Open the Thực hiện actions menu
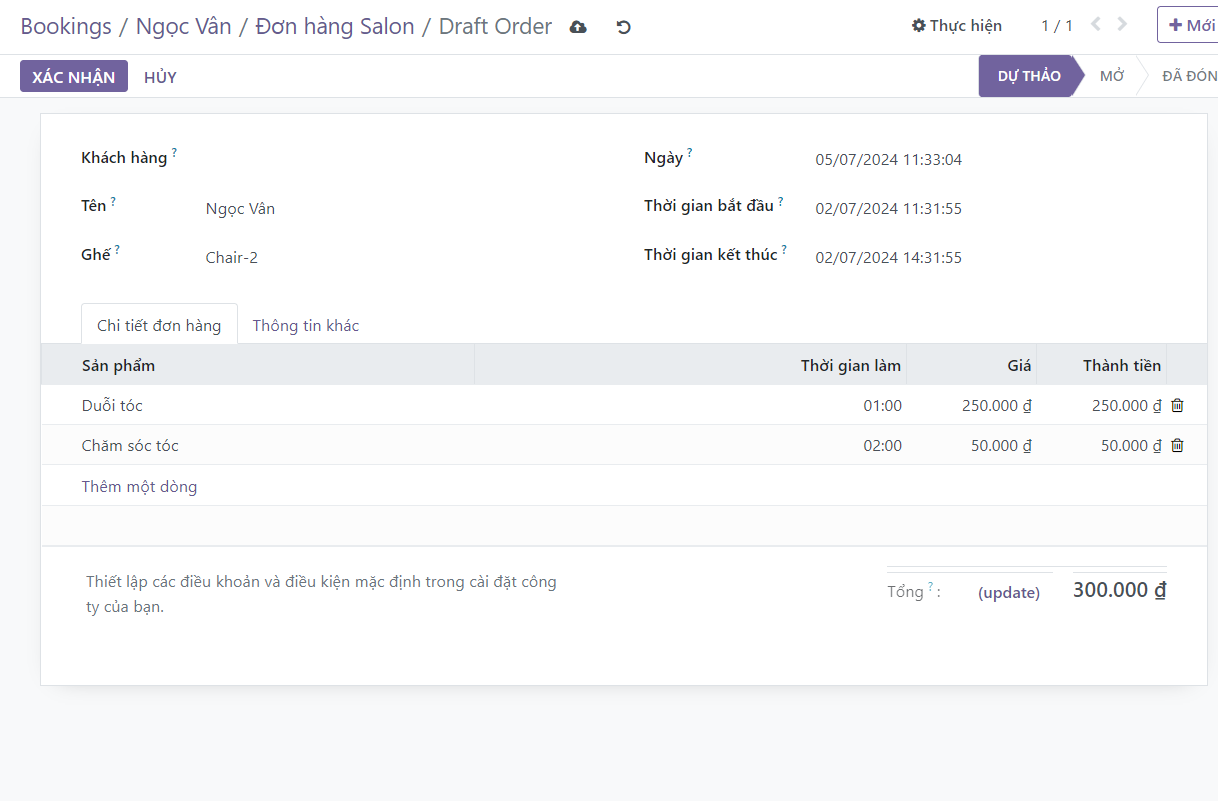This screenshot has height=801, width=1218. point(956,26)
